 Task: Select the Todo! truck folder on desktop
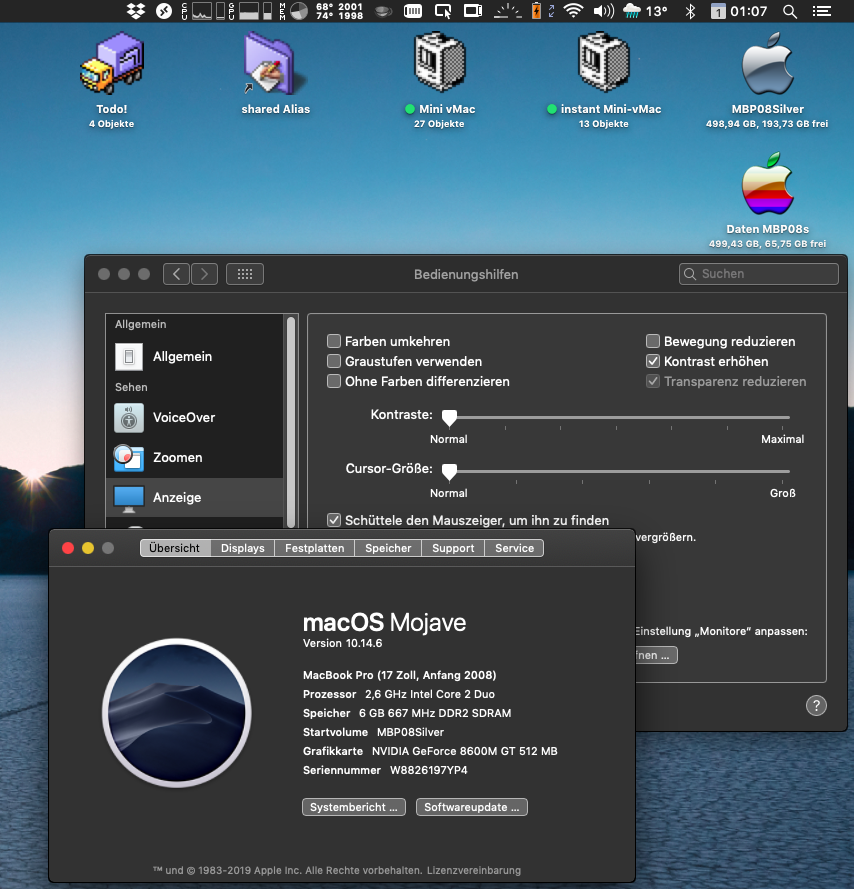[x=112, y=63]
